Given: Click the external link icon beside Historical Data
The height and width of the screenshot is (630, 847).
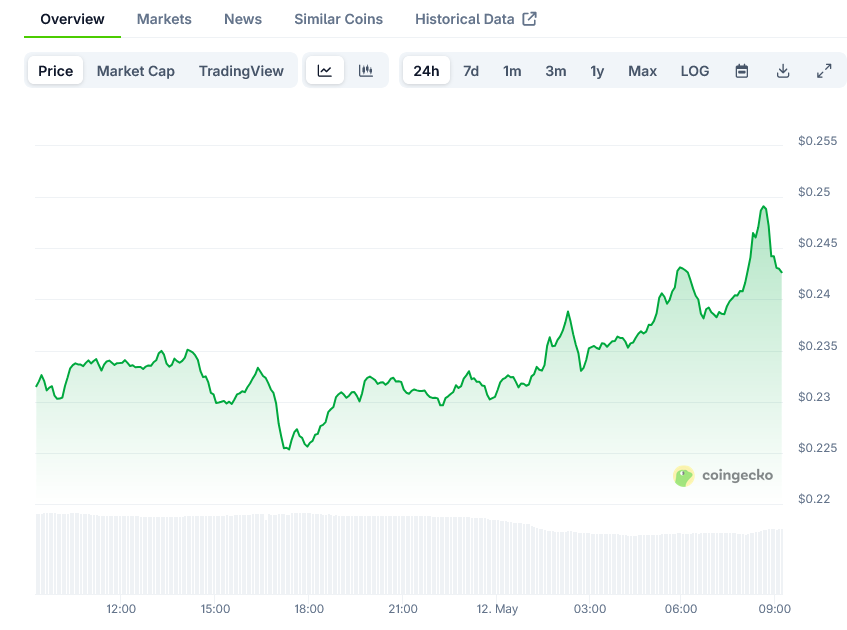Looking at the screenshot, I should 529,19.
